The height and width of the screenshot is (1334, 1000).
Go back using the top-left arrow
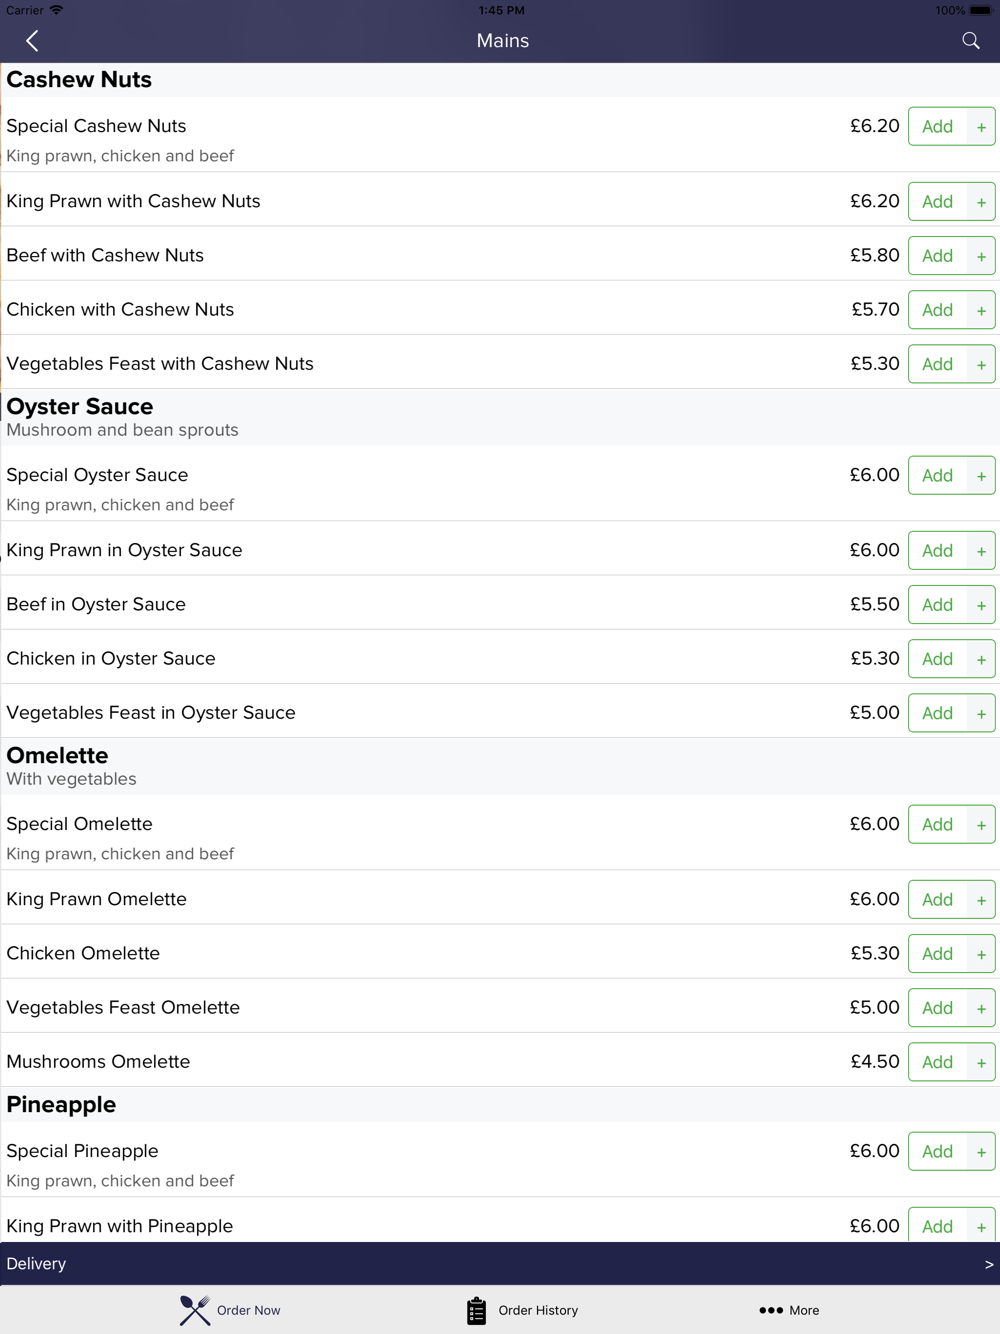[32, 41]
